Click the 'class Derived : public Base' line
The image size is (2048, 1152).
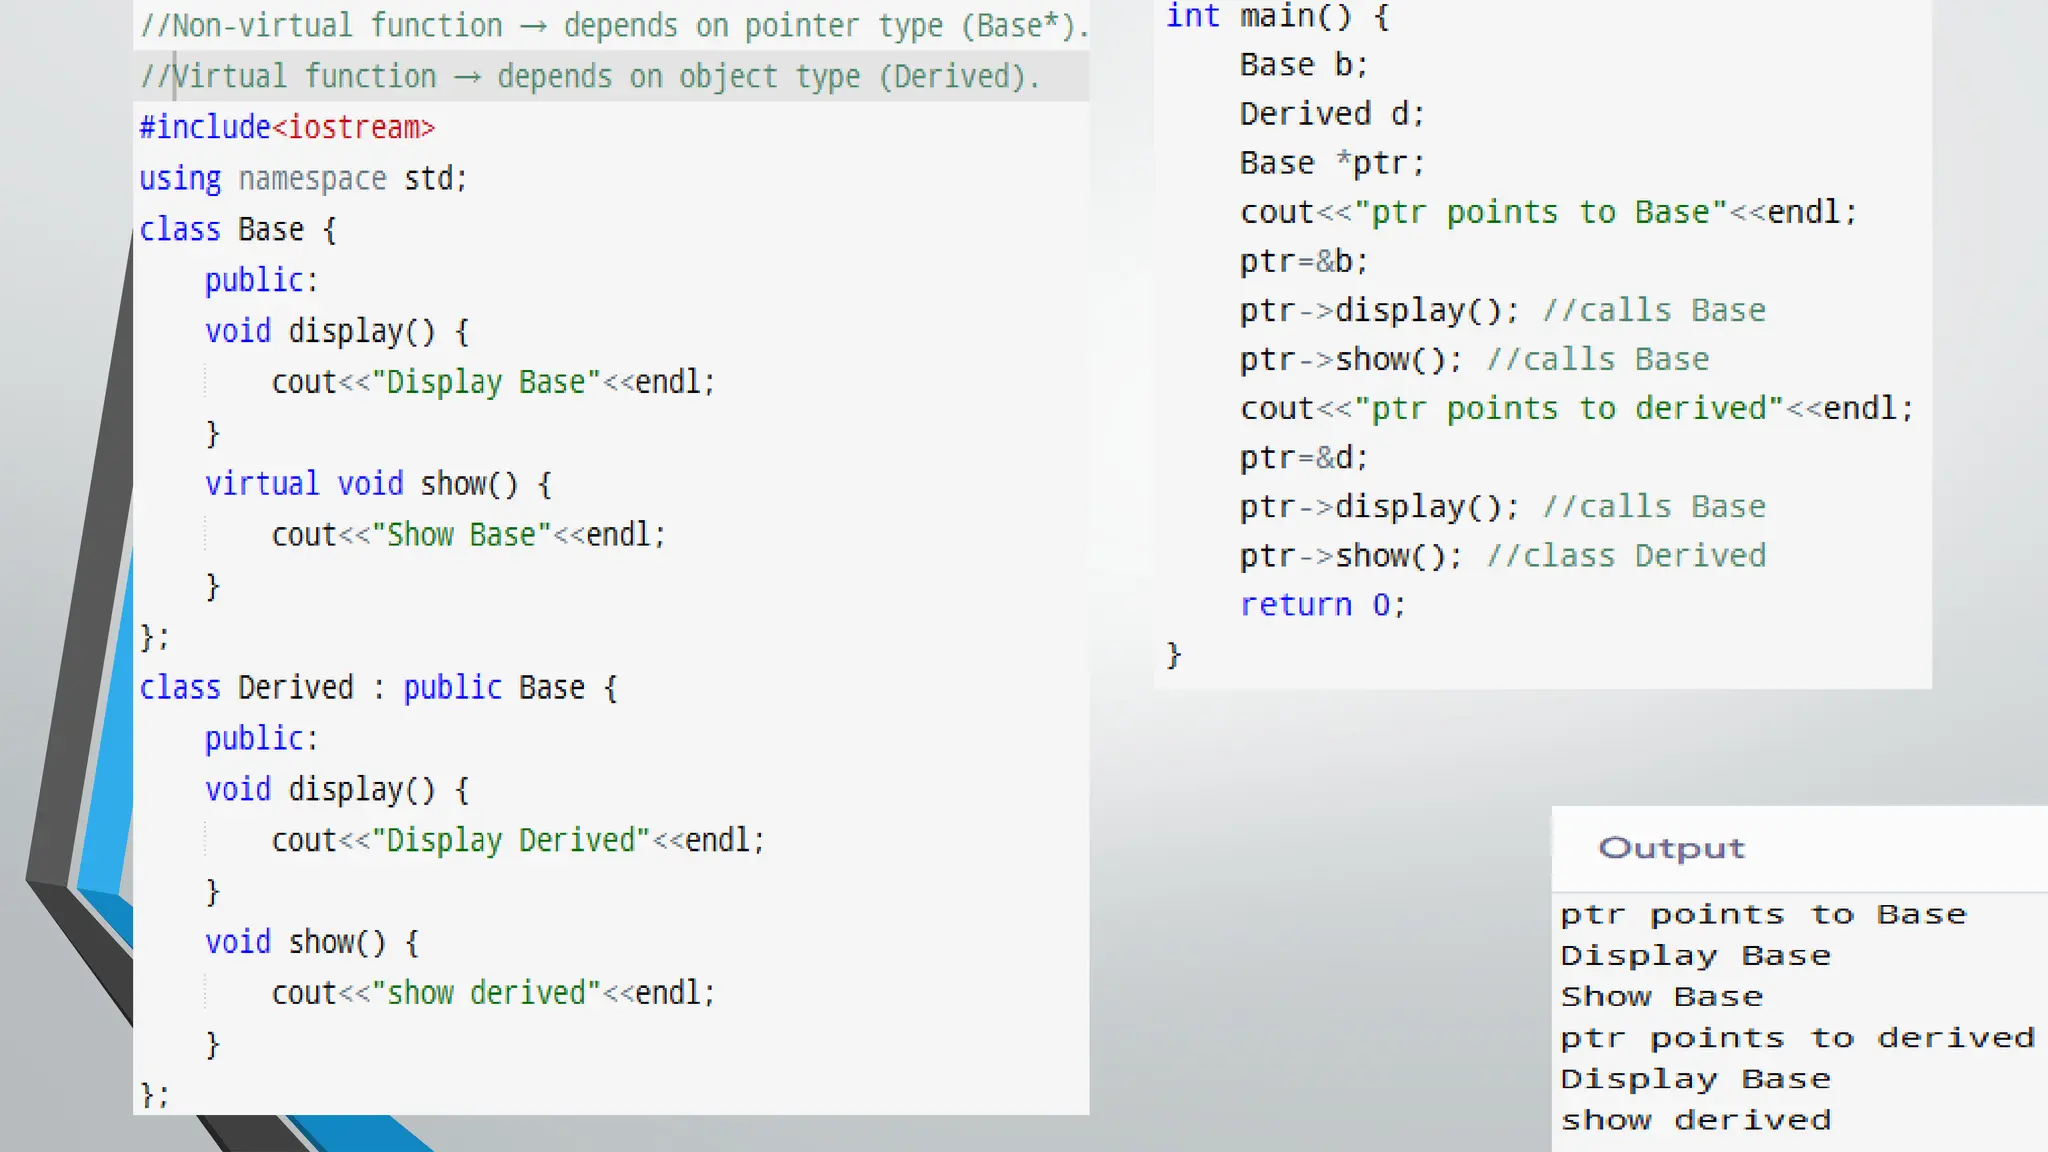(x=378, y=688)
